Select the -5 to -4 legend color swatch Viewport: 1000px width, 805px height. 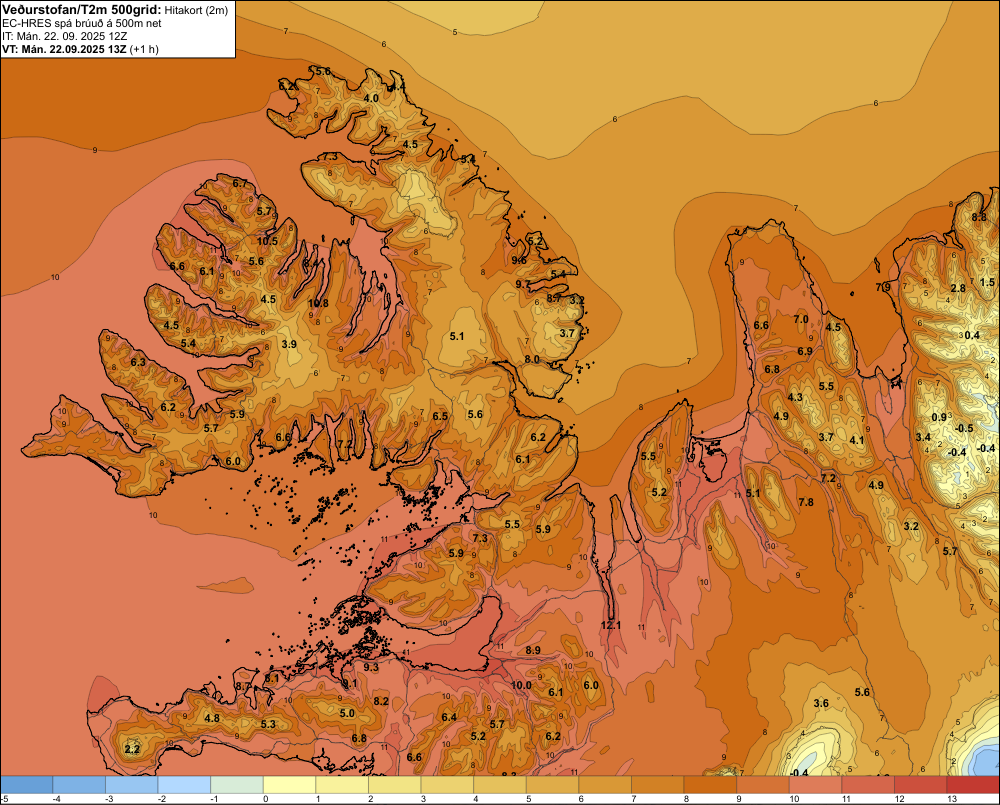[27, 785]
